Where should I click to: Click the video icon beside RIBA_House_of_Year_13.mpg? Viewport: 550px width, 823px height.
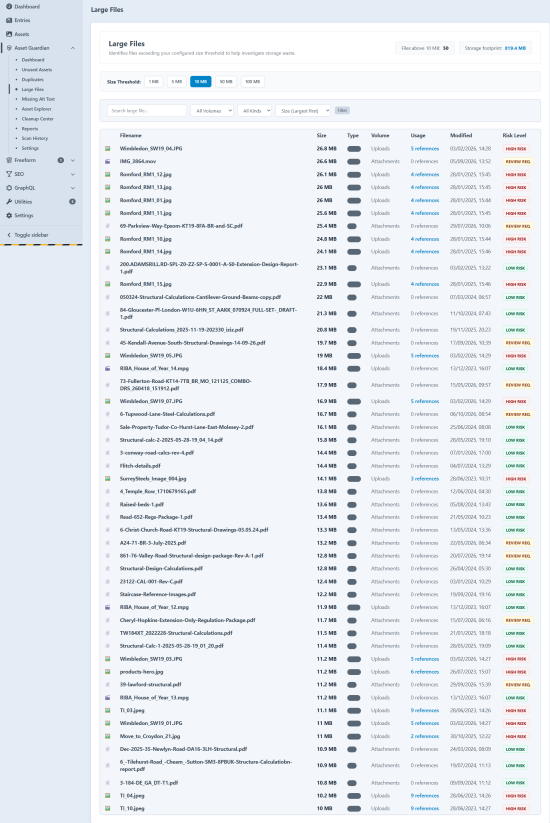108,698
